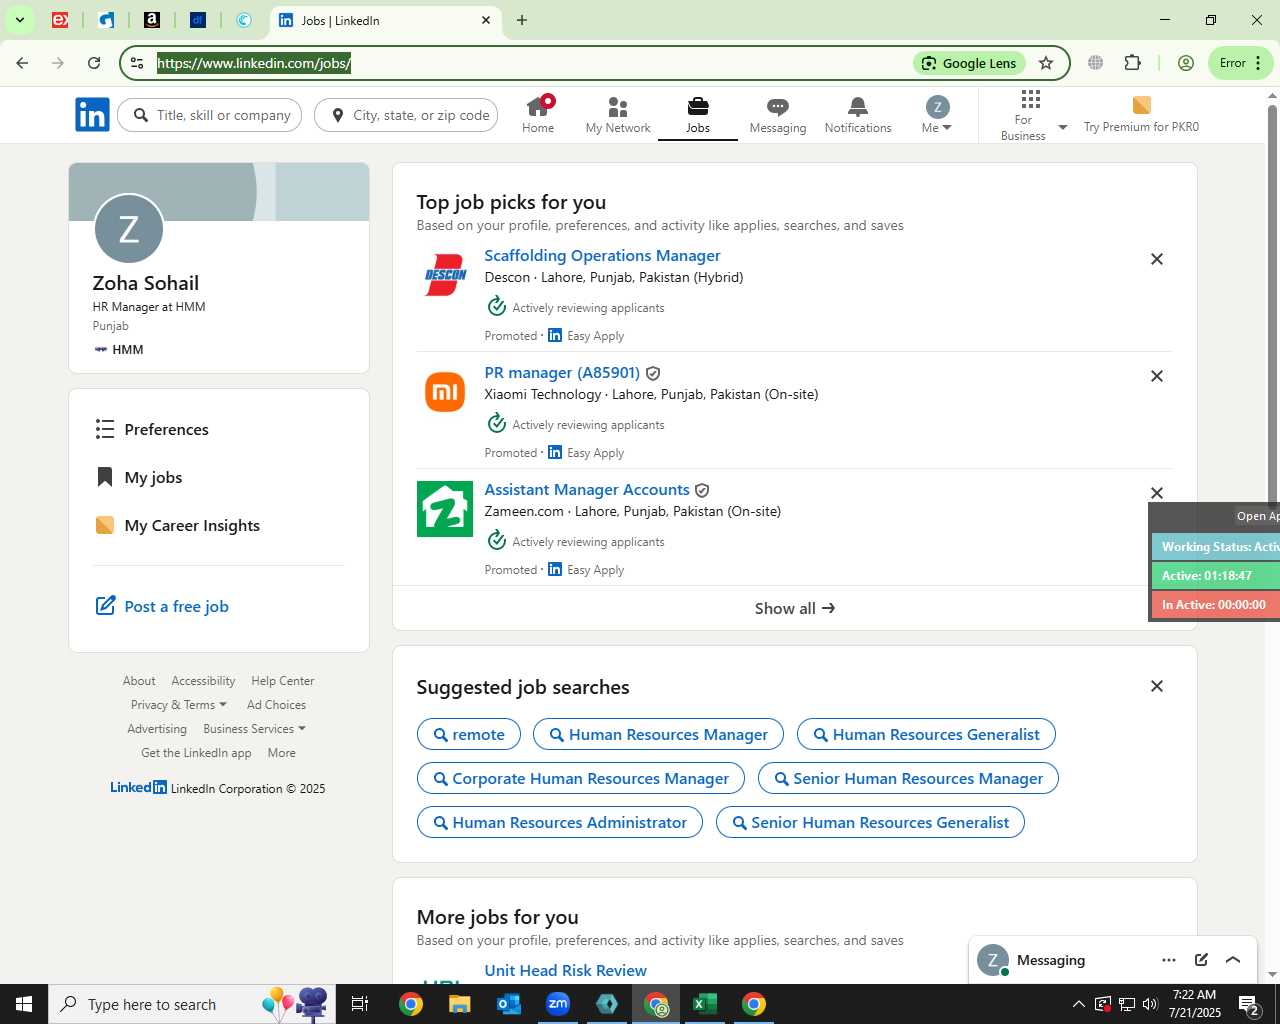Open PR manager (A85901) job
The height and width of the screenshot is (1024, 1280).
click(562, 372)
